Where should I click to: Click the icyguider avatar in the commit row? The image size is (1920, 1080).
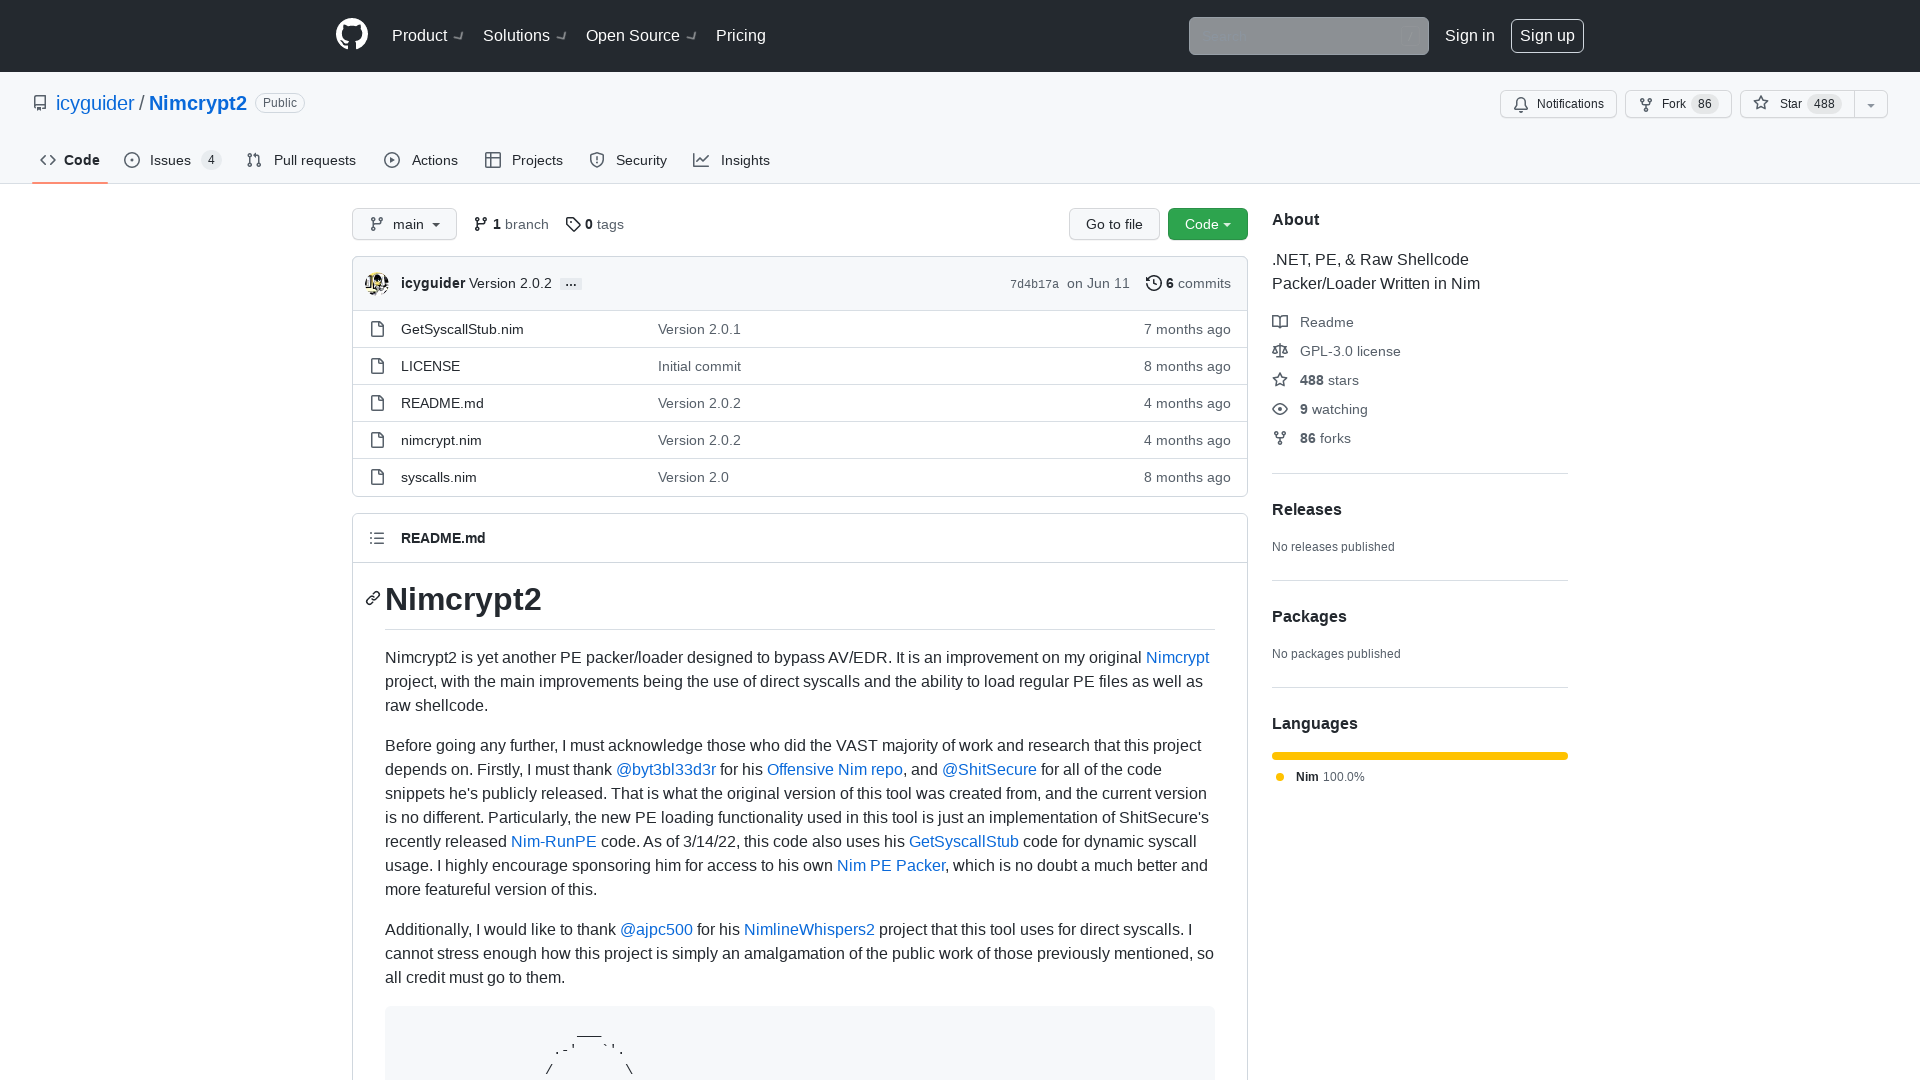click(x=377, y=284)
